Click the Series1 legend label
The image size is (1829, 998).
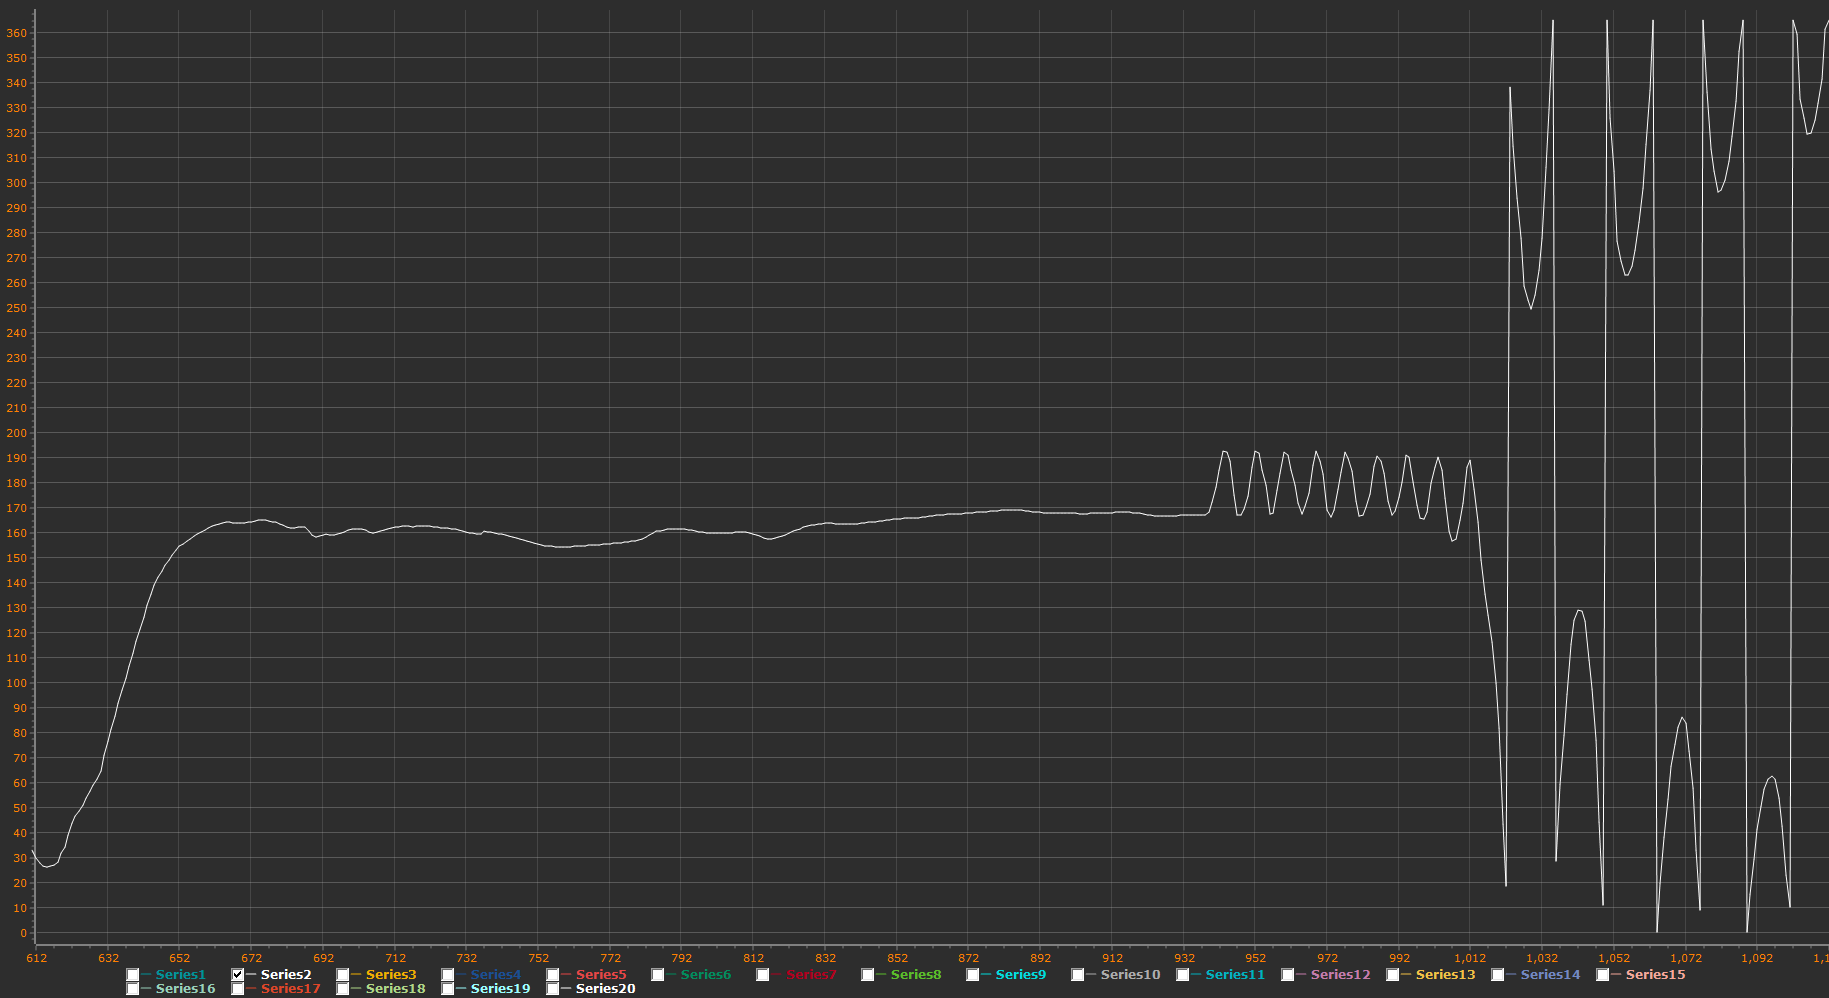pos(180,975)
